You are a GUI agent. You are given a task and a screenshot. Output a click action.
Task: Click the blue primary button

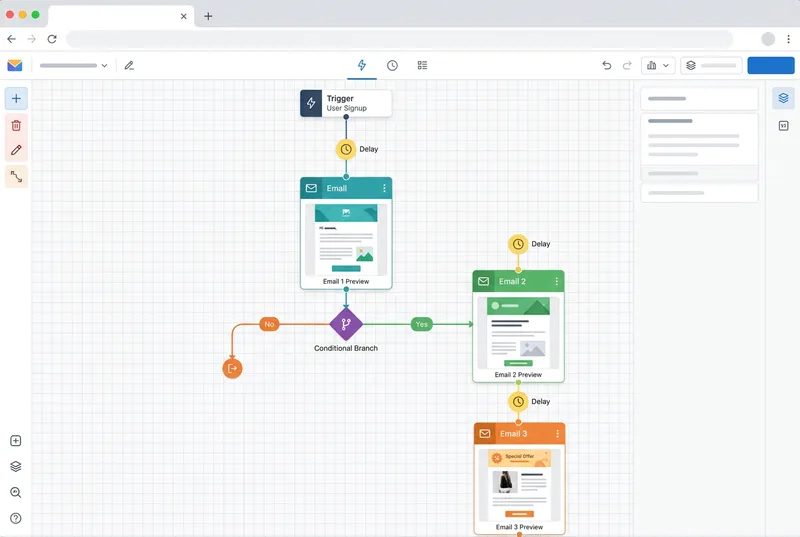(x=770, y=65)
